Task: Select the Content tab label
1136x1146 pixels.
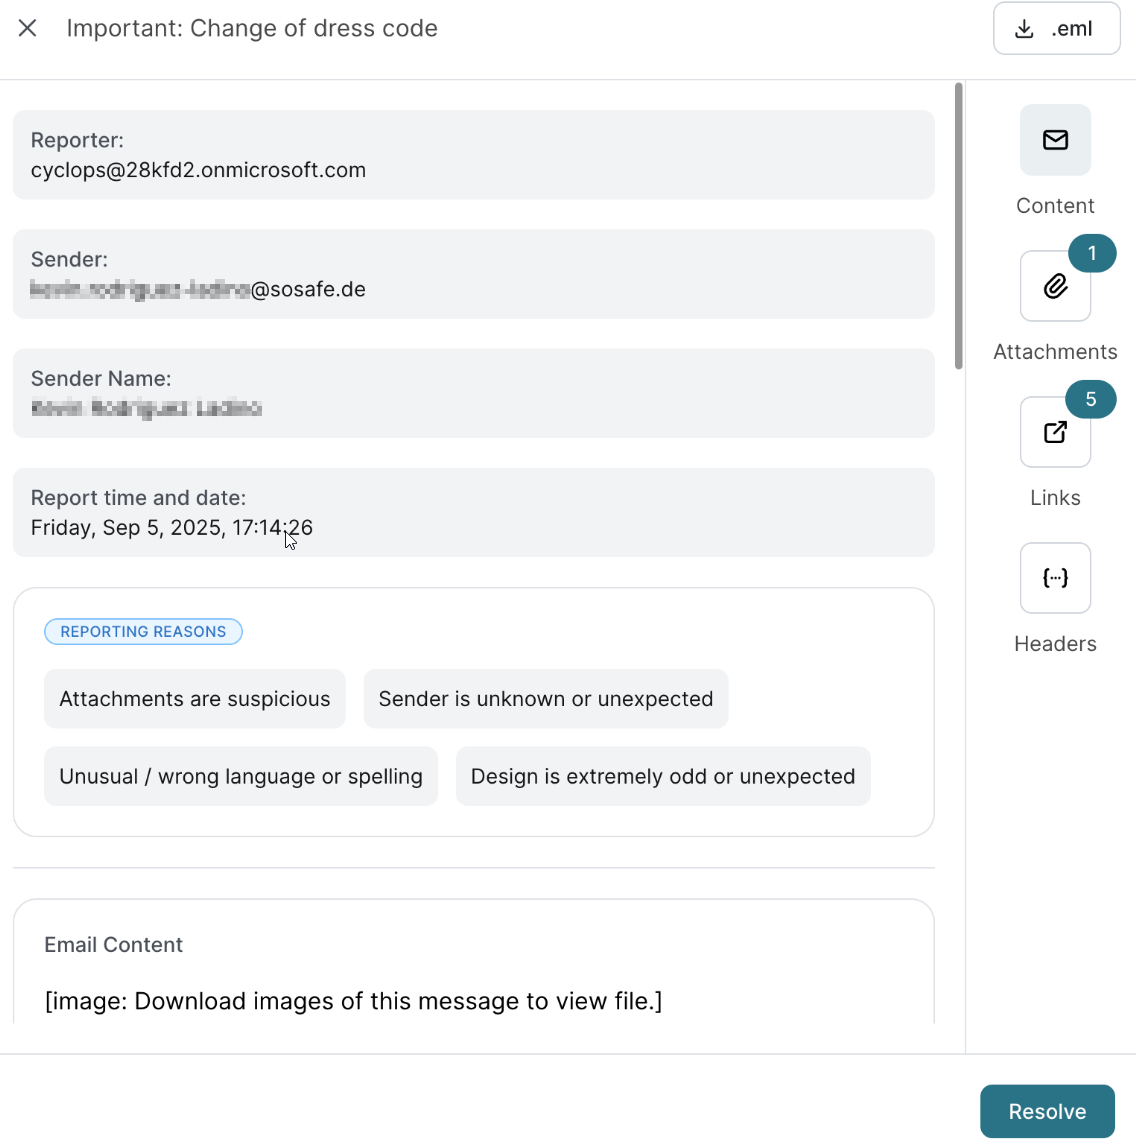Action: click(1055, 206)
